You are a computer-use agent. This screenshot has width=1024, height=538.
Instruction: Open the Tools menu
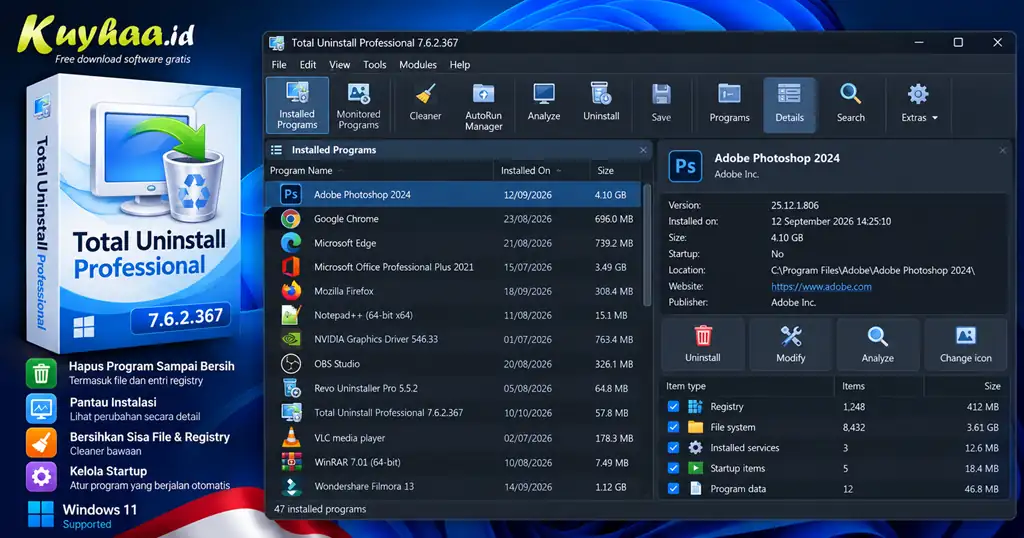click(x=375, y=65)
